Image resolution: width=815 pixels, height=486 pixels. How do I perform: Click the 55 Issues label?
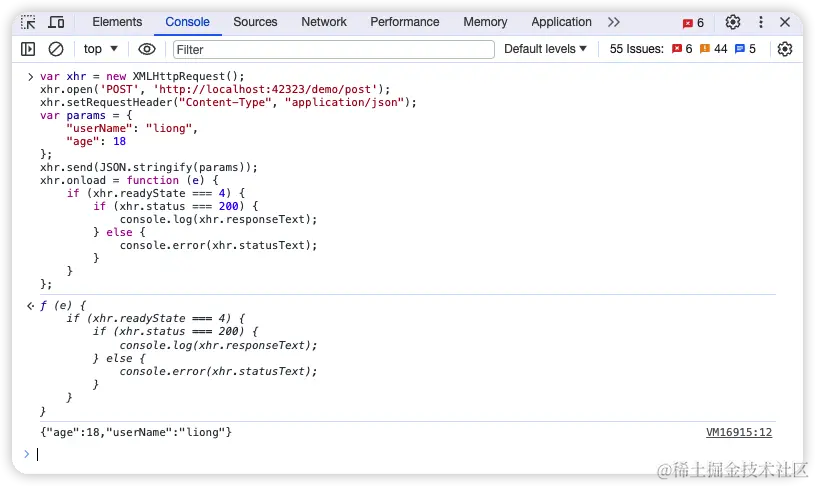tap(637, 49)
